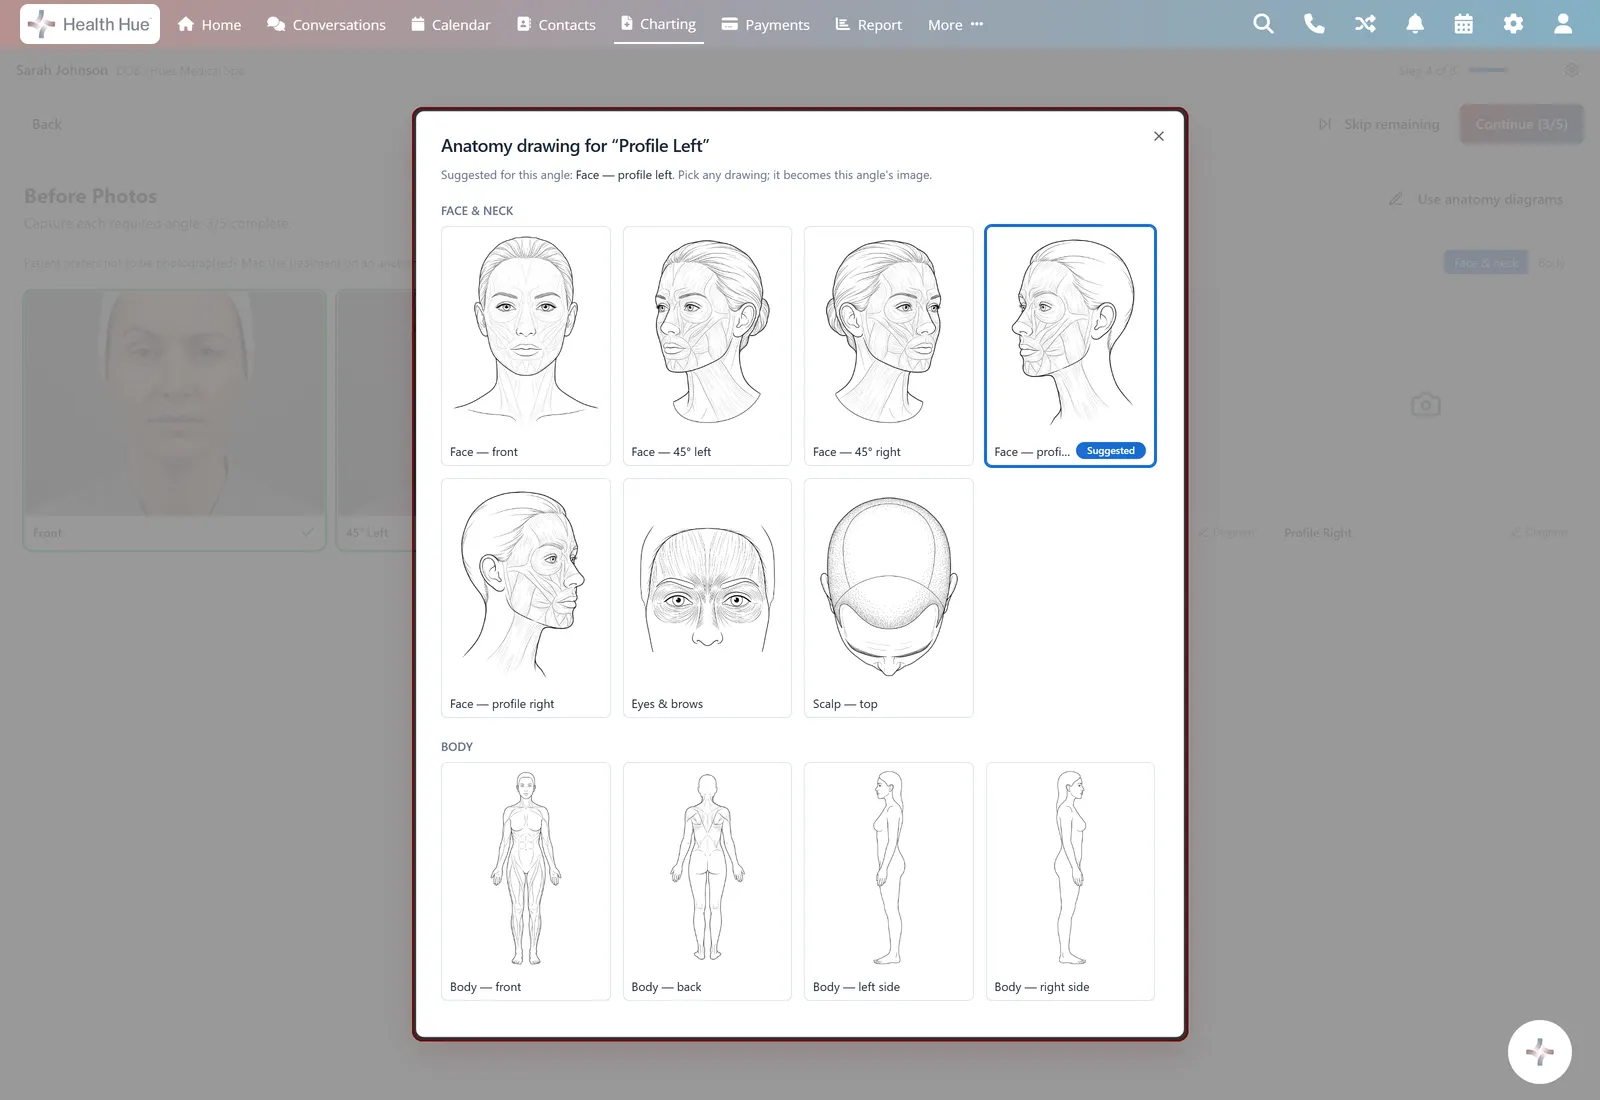
Task: Open the Front photo thumbnail
Action: [x=174, y=420]
